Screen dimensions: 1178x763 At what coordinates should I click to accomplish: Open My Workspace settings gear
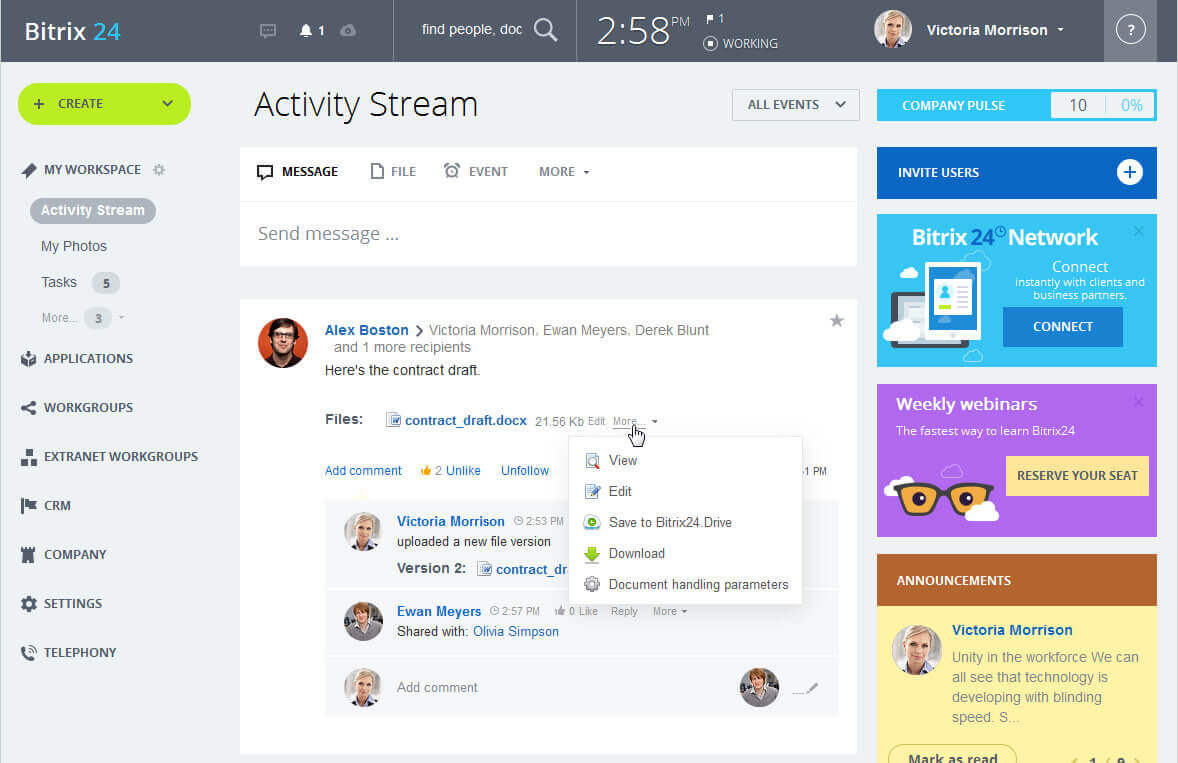(x=159, y=170)
